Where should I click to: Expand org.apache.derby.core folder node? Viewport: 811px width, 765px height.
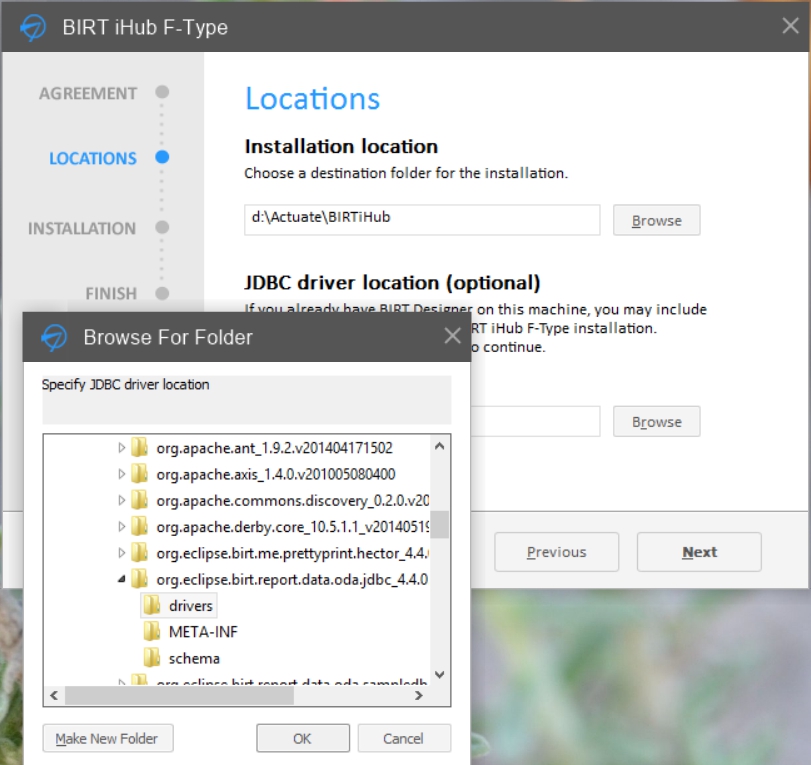point(122,527)
